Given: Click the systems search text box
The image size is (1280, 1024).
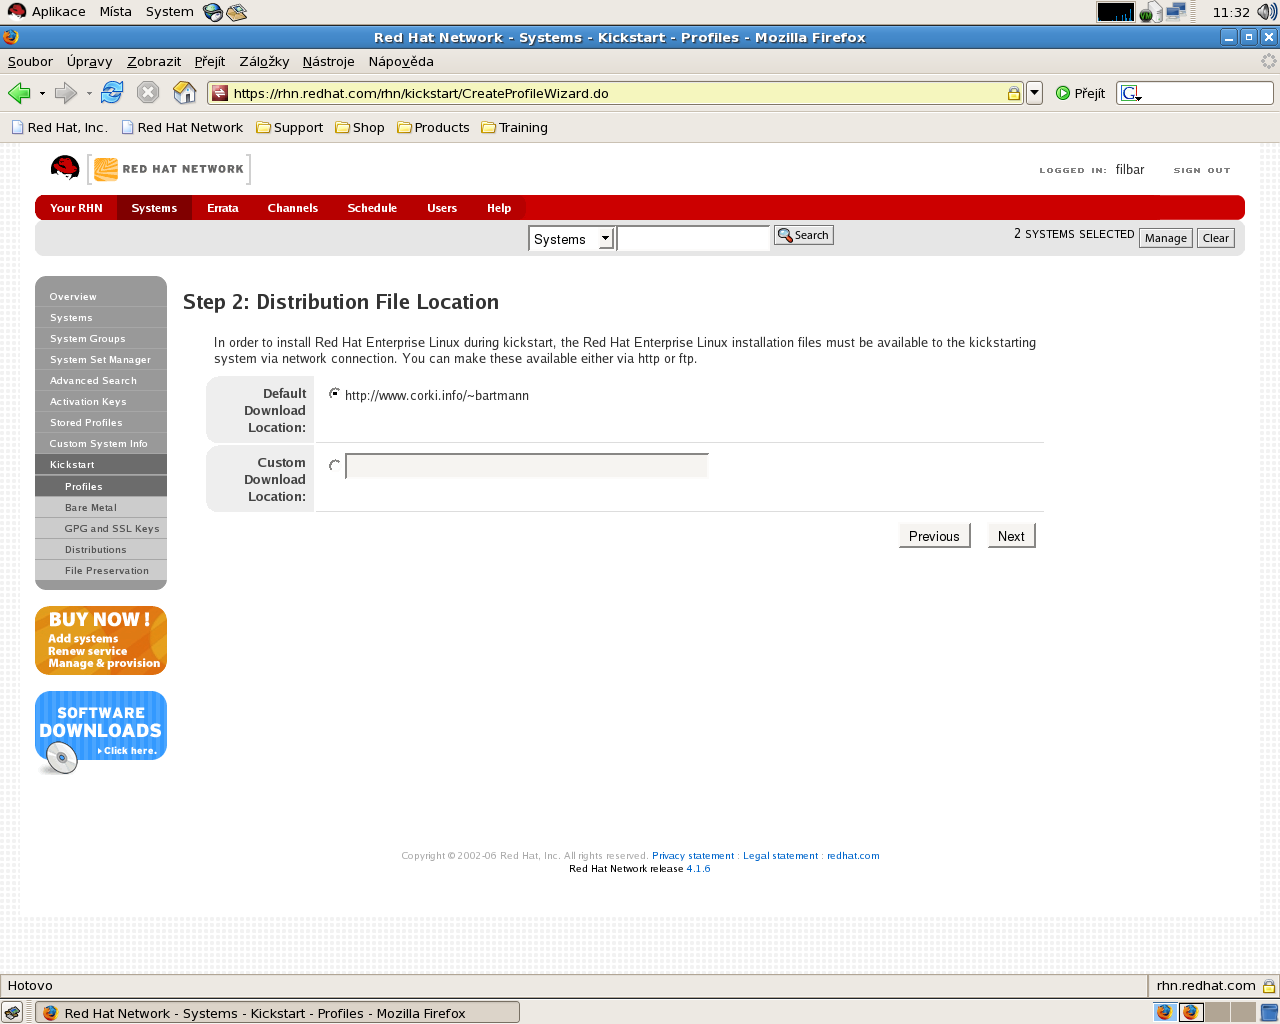Looking at the screenshot, I should click(x=693, y=238).
